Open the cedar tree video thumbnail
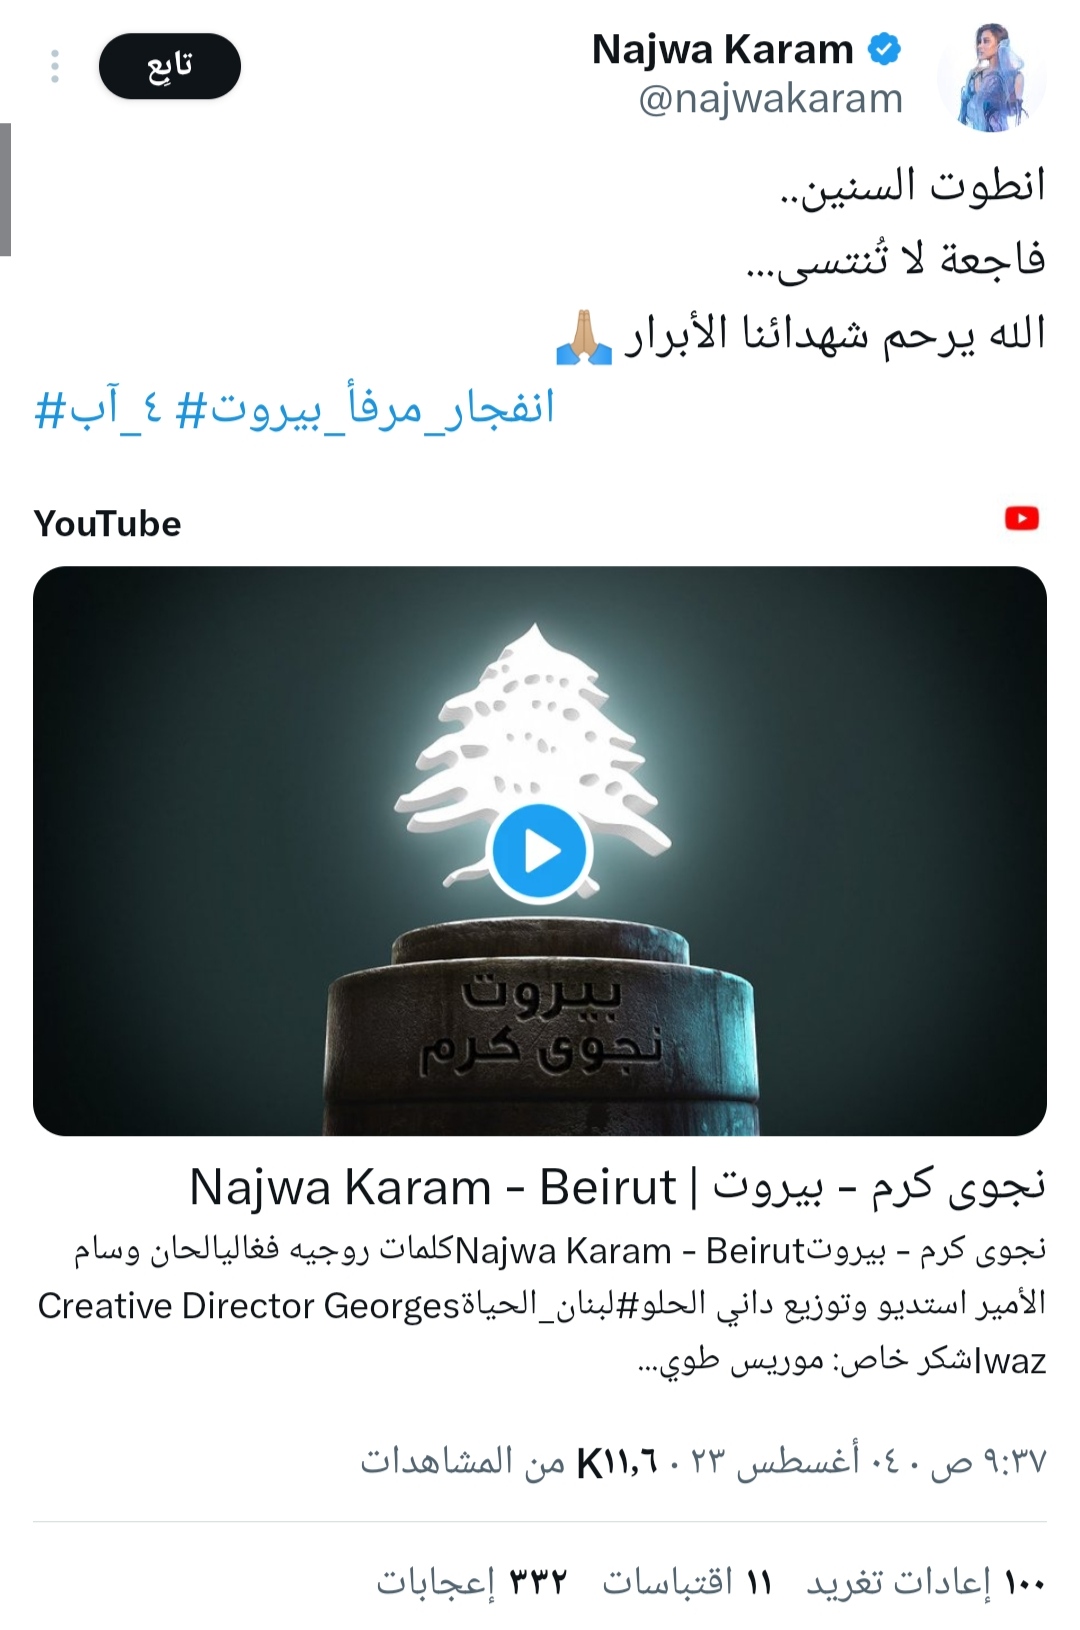This screenshot has height=1630, width=1080. 540,851
